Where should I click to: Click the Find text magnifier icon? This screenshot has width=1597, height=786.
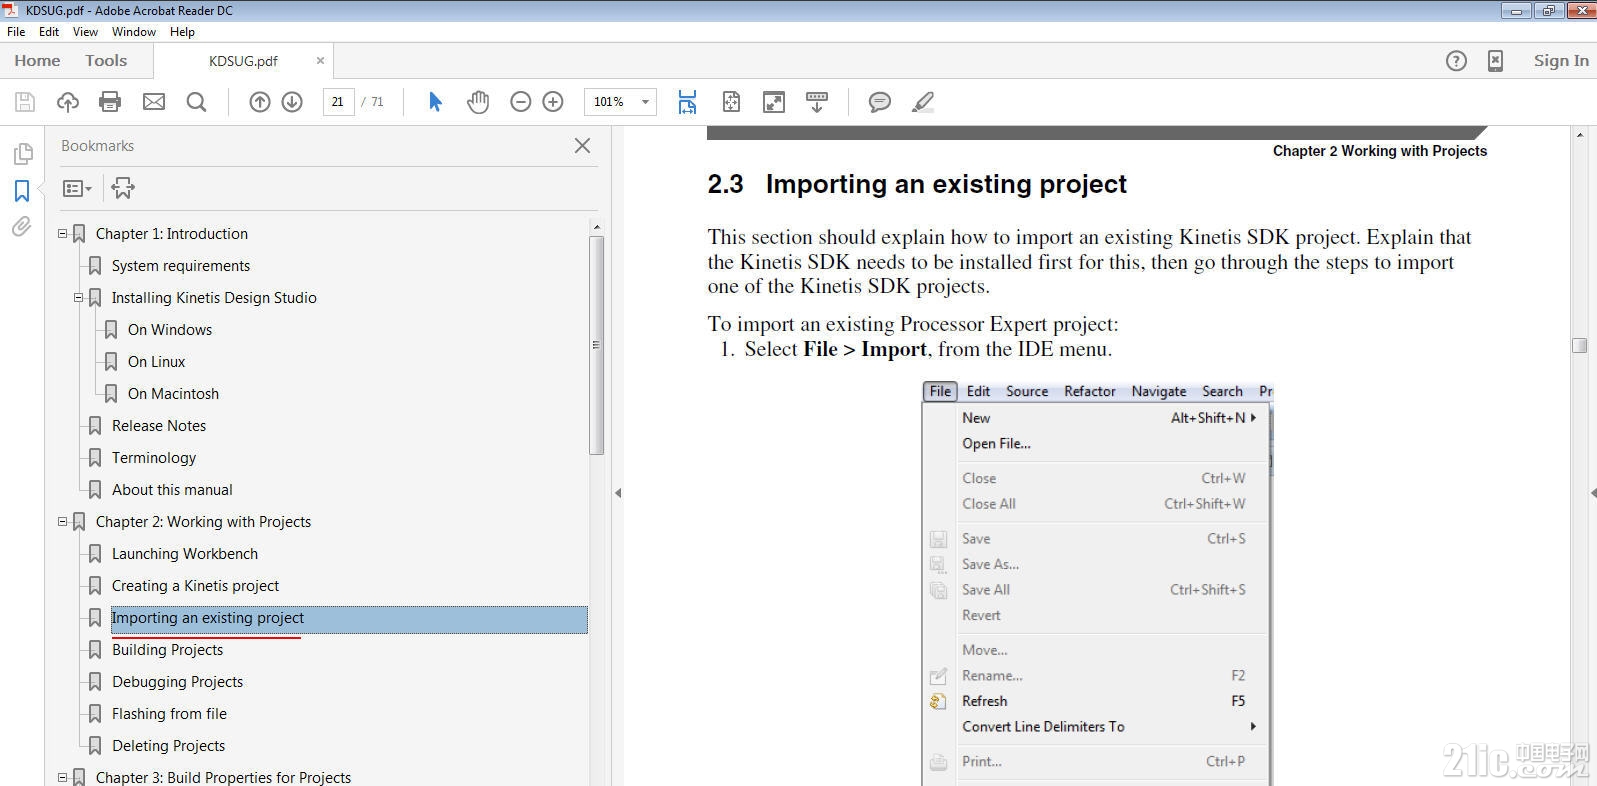(196, 102)
